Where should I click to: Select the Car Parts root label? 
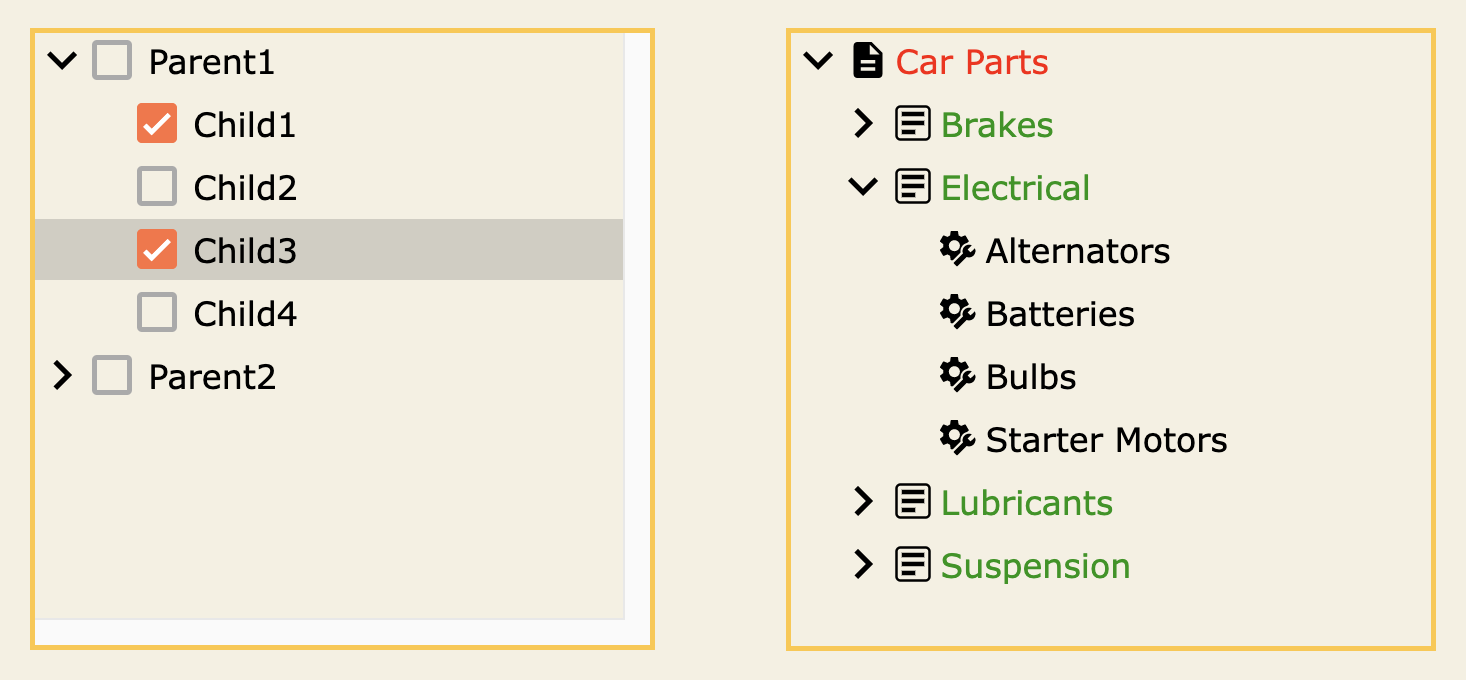click(x=972, y=62)
